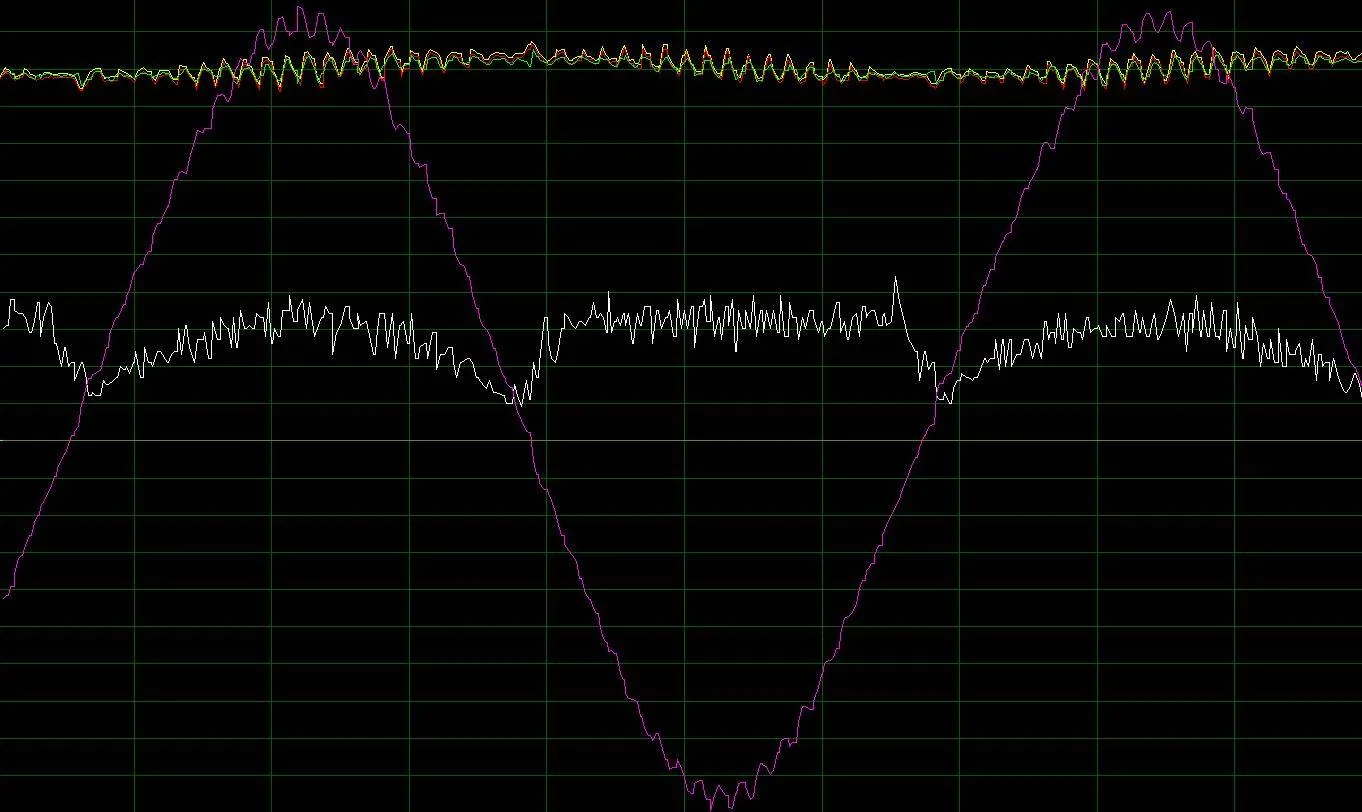The height and width of the screenshot is (812, 1362).
Task: Click the magenta trace end at right edge
Action: point(1358,371)
